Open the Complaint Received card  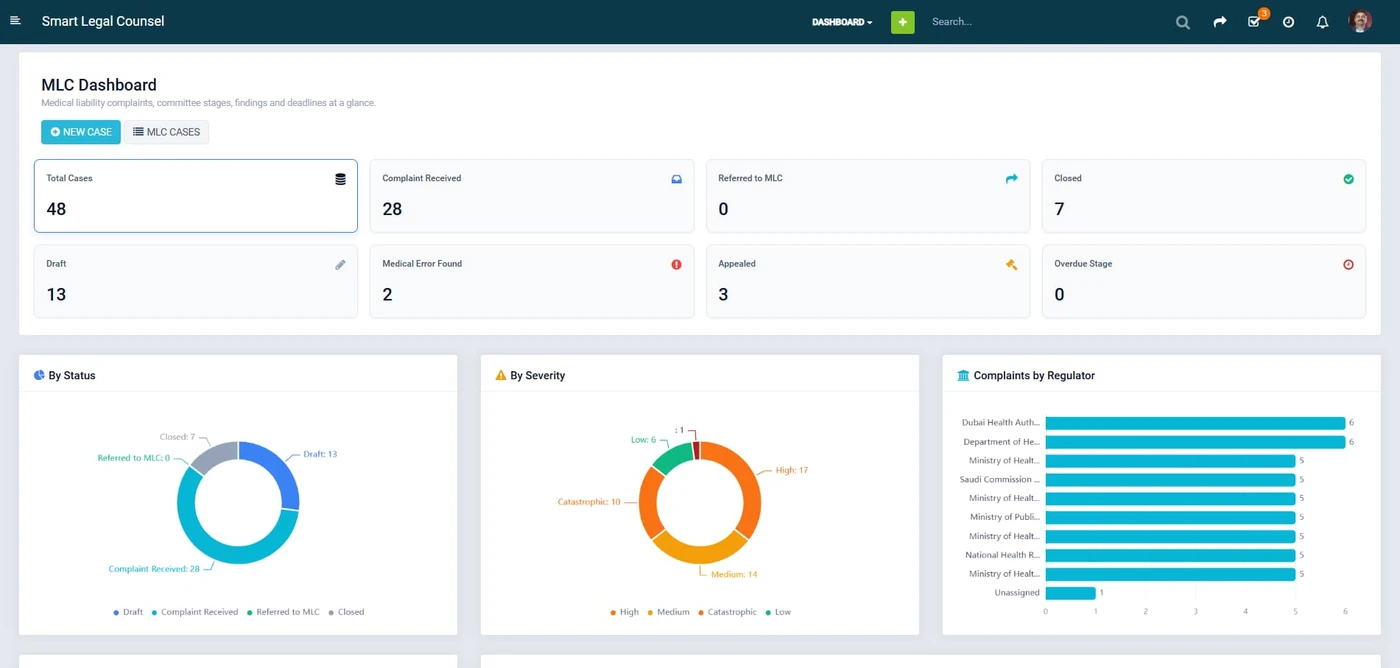[x=532, y=196]
